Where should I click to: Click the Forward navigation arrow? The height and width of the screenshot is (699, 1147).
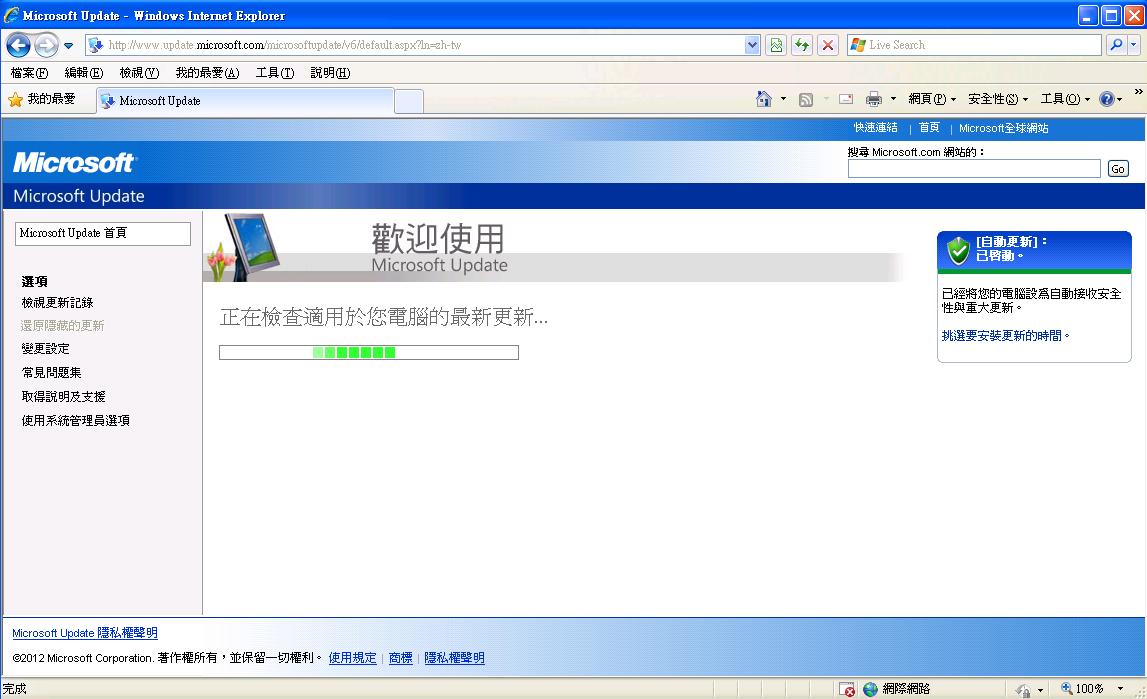pos(46,45)
